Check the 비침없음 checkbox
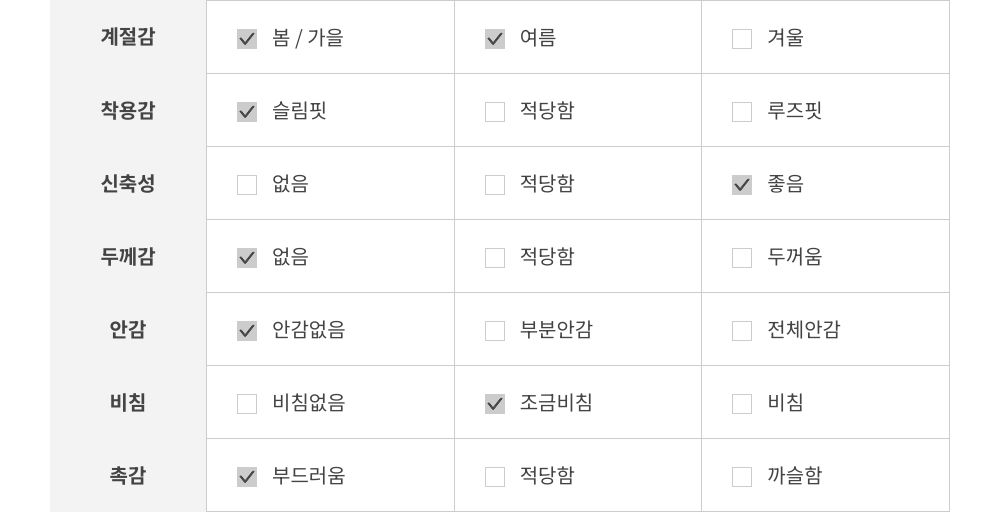Image resolution: width=1000 pixels, height=512 pixels. [247, 404]
